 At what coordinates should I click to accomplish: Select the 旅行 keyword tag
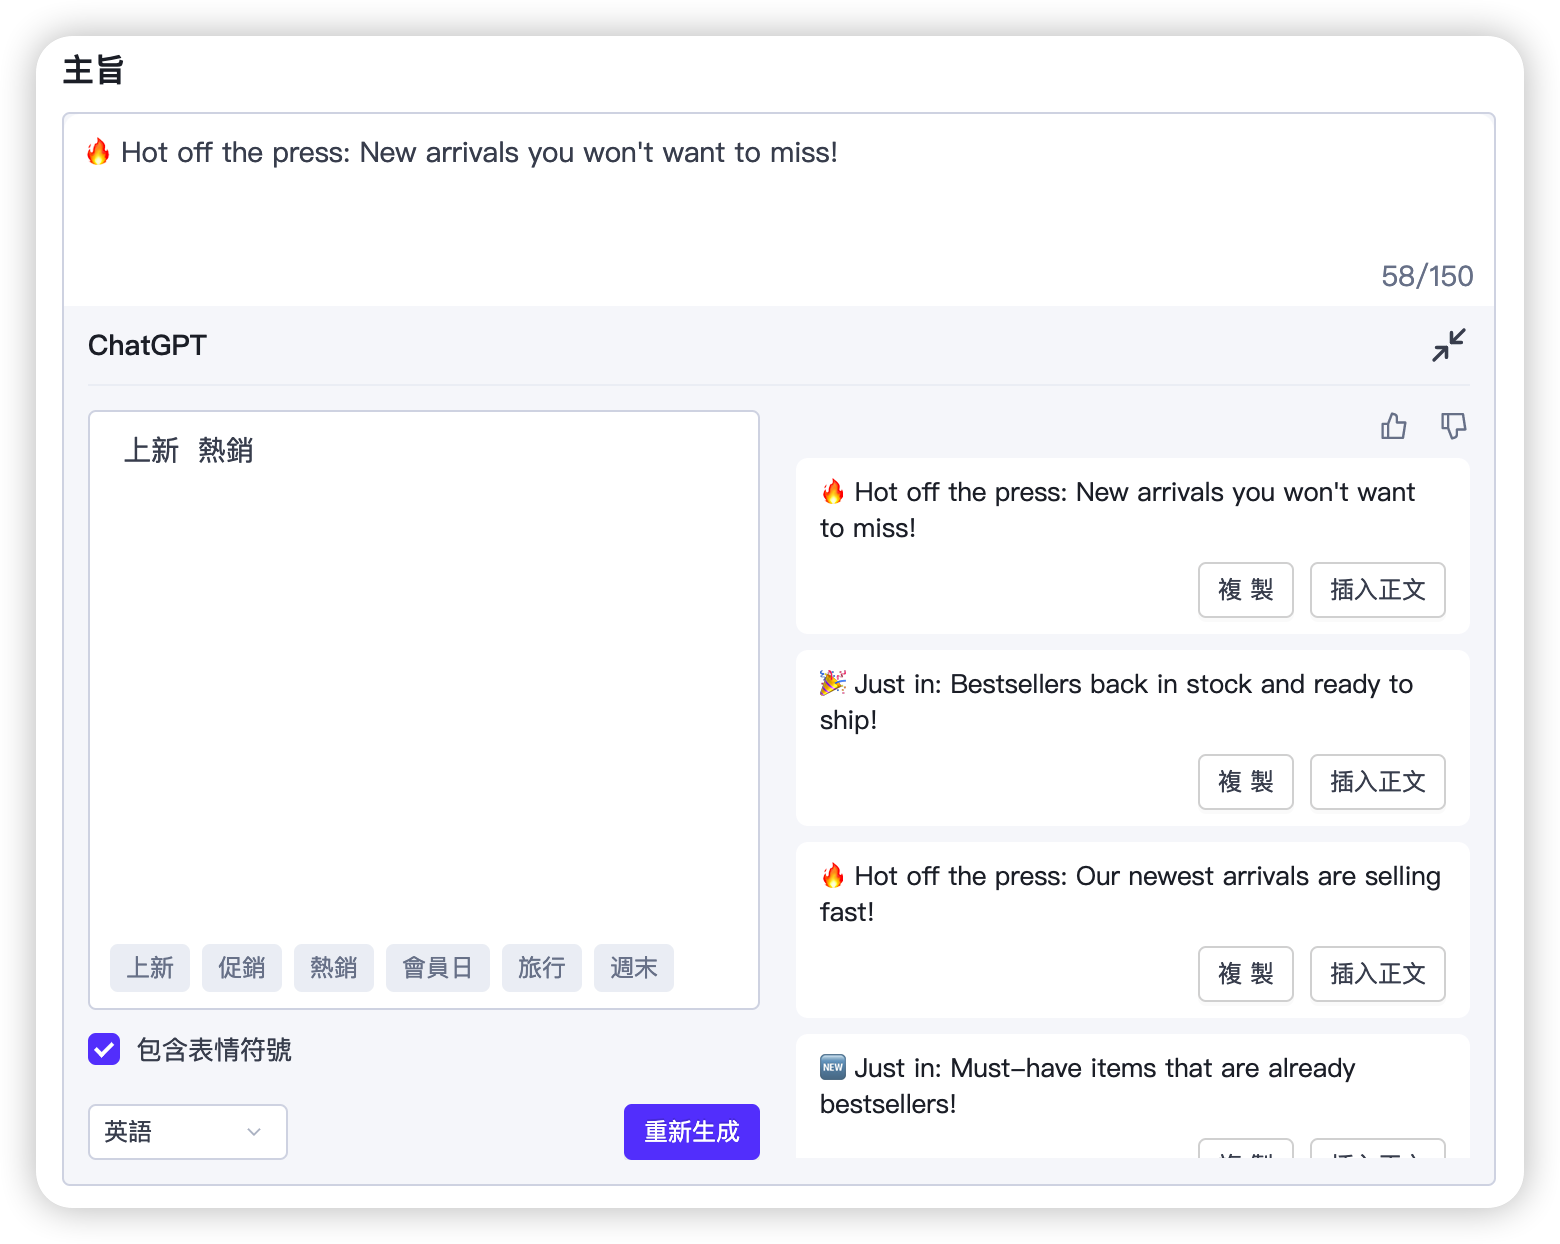(542, 968)
